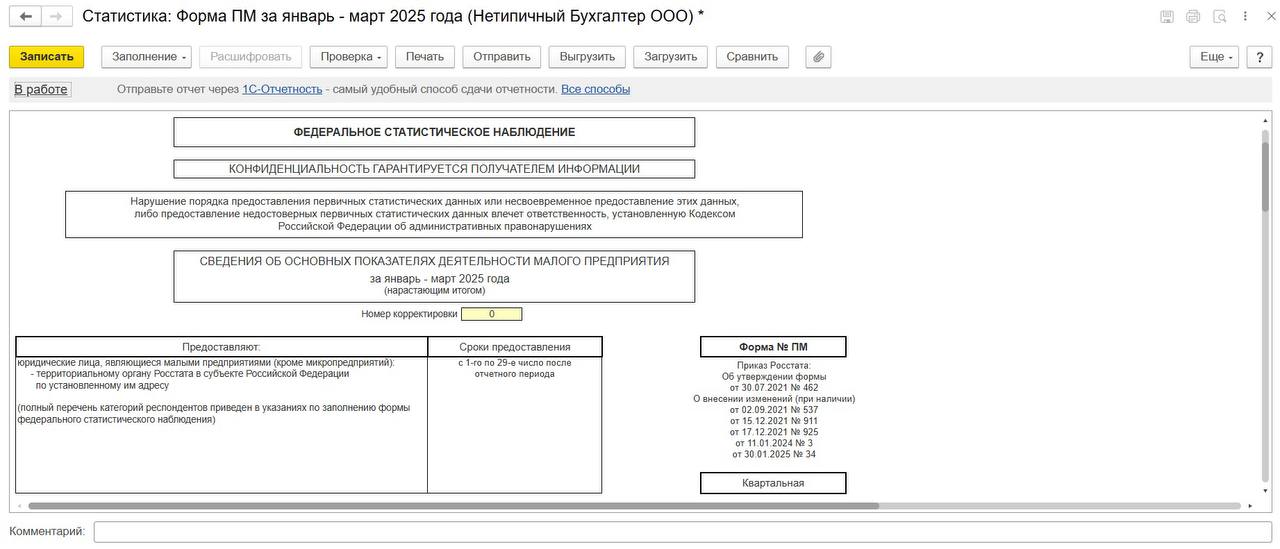
Task: Click the Выгрузить button
Action: click(x=588, y=57)
